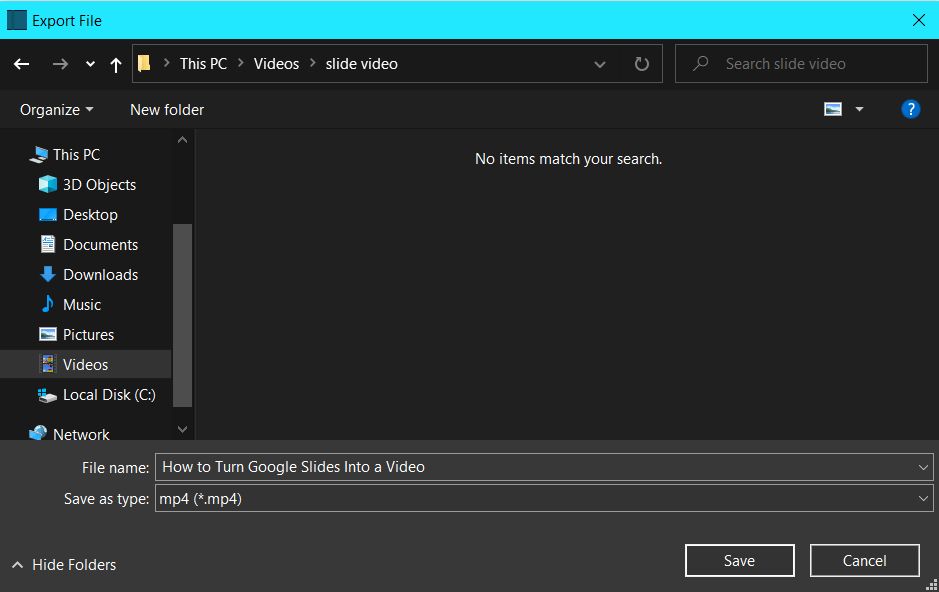
Task: Change the folder view layout
Action: click(x=833, y=109)
